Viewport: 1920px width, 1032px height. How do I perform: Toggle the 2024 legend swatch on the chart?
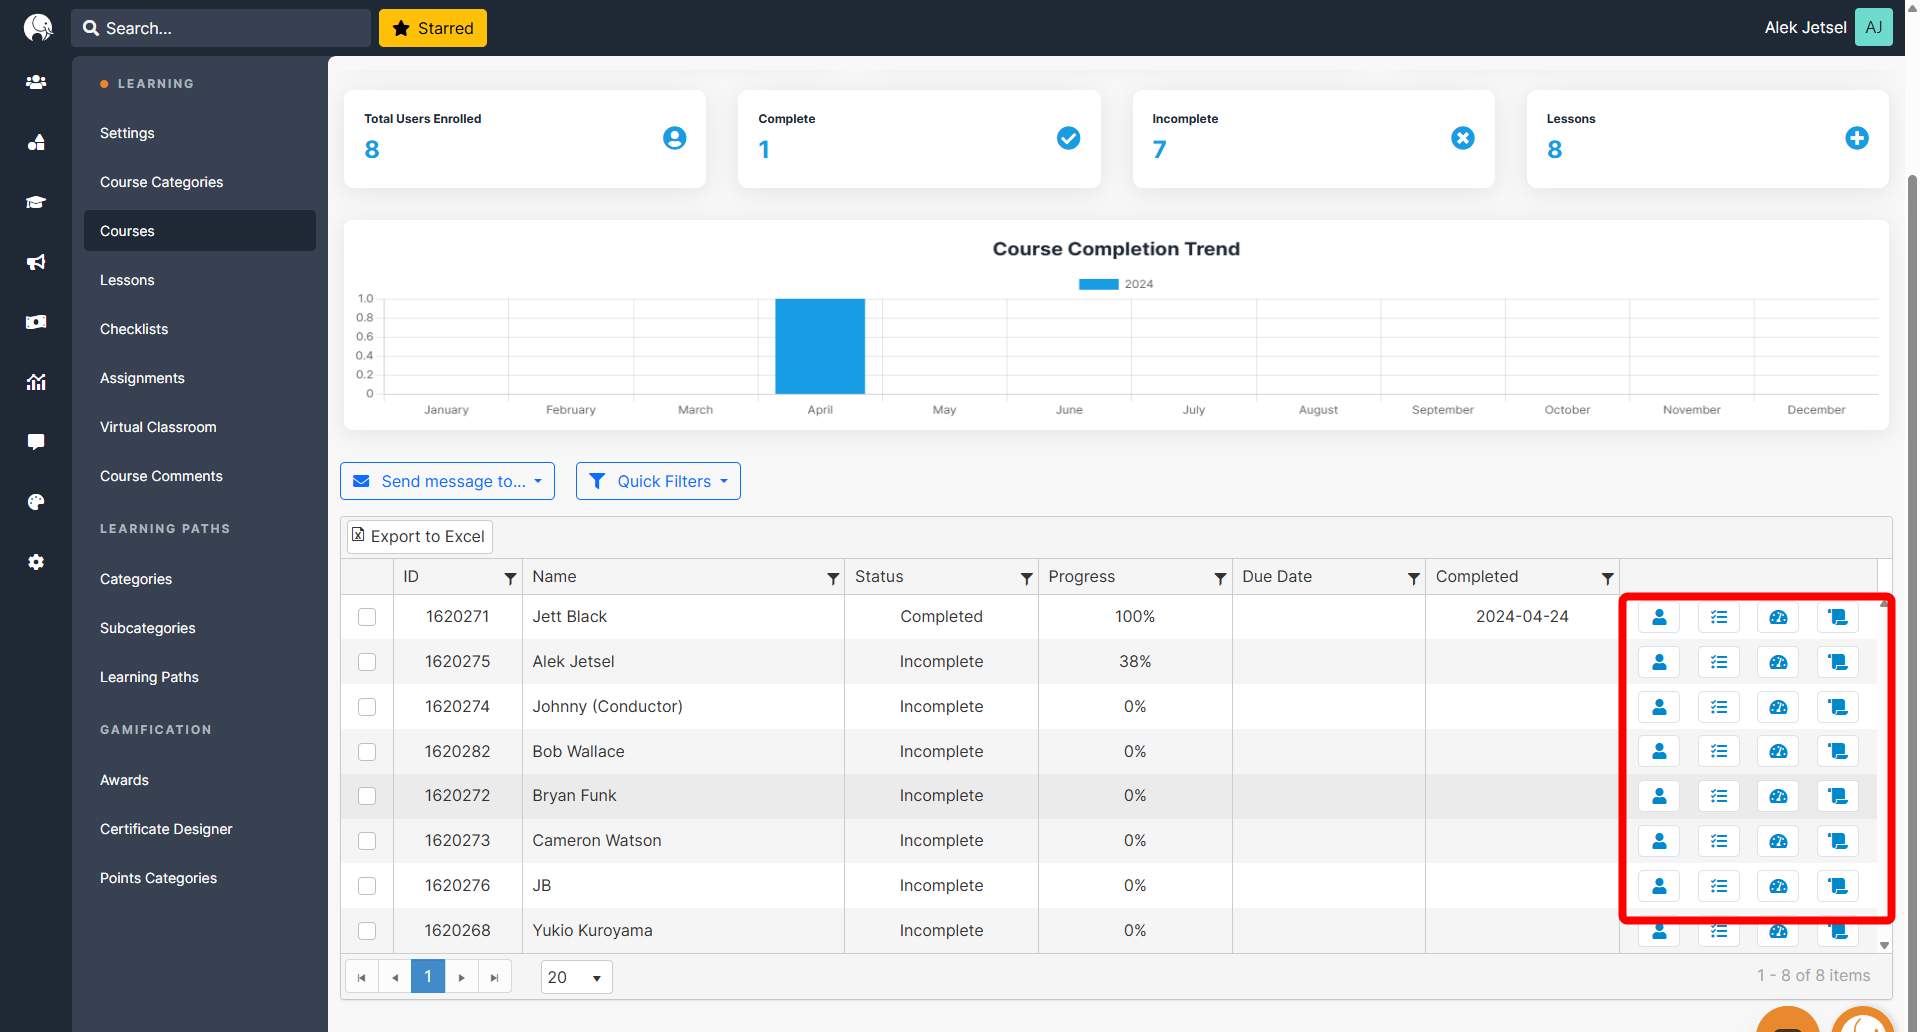(1098, 284)
